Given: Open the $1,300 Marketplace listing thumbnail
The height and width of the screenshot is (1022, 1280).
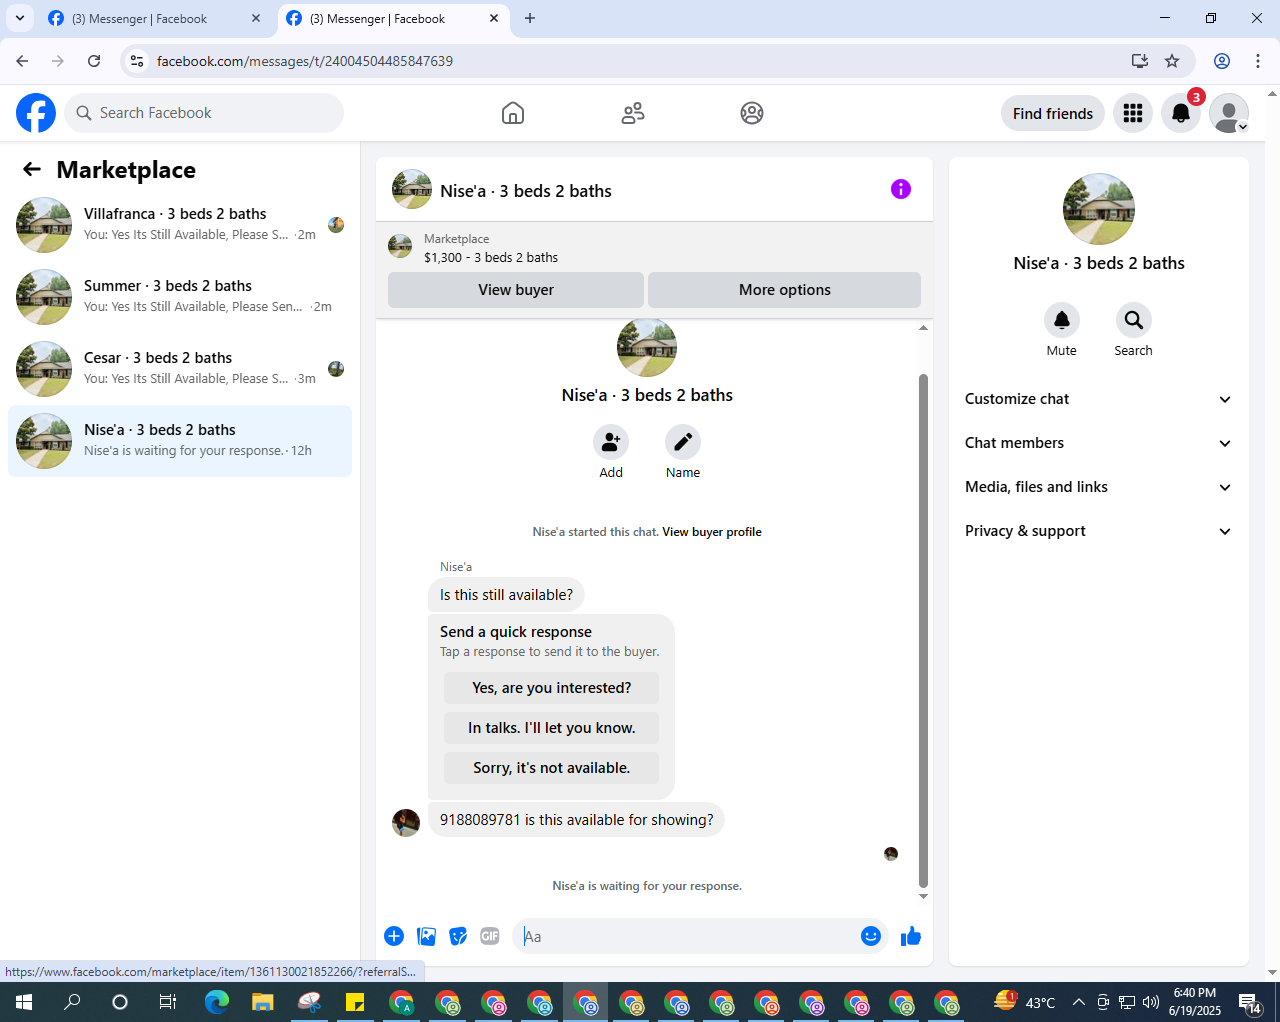Looking at the screenshot, I should pos(400,246).
